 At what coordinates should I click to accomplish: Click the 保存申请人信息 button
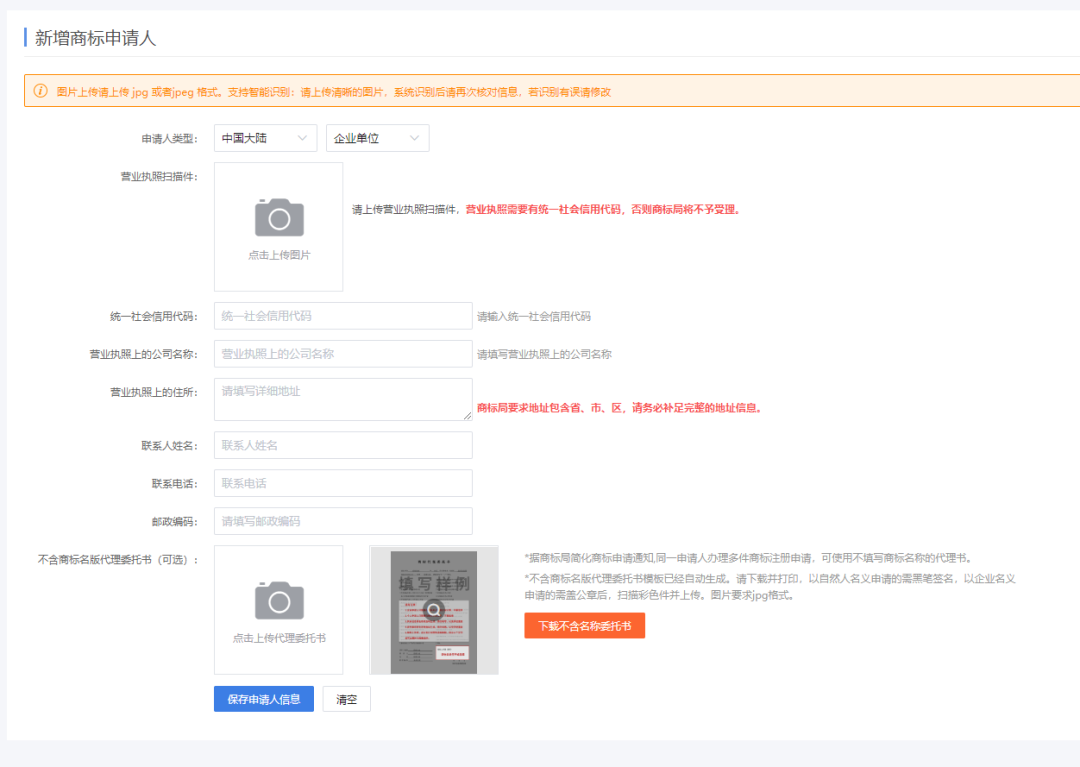point(264,699)
